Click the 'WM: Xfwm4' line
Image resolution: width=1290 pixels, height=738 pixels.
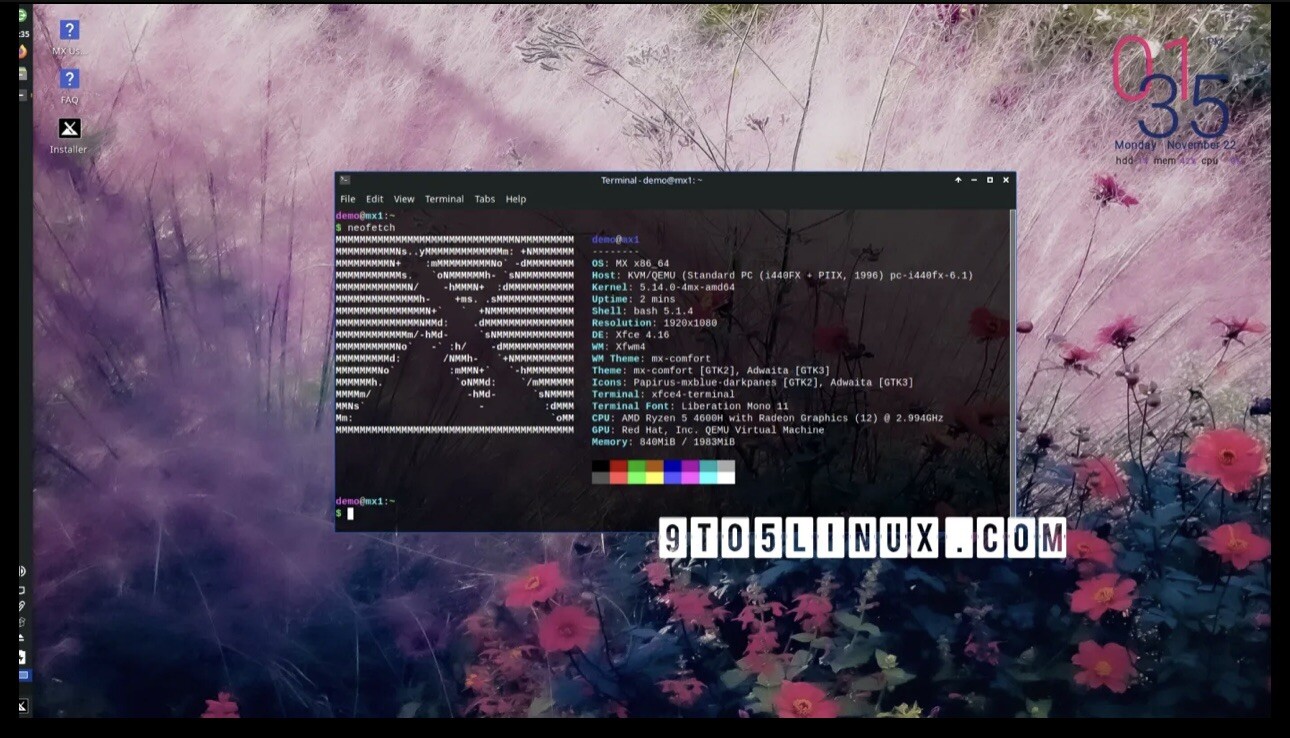coord(618,347)
